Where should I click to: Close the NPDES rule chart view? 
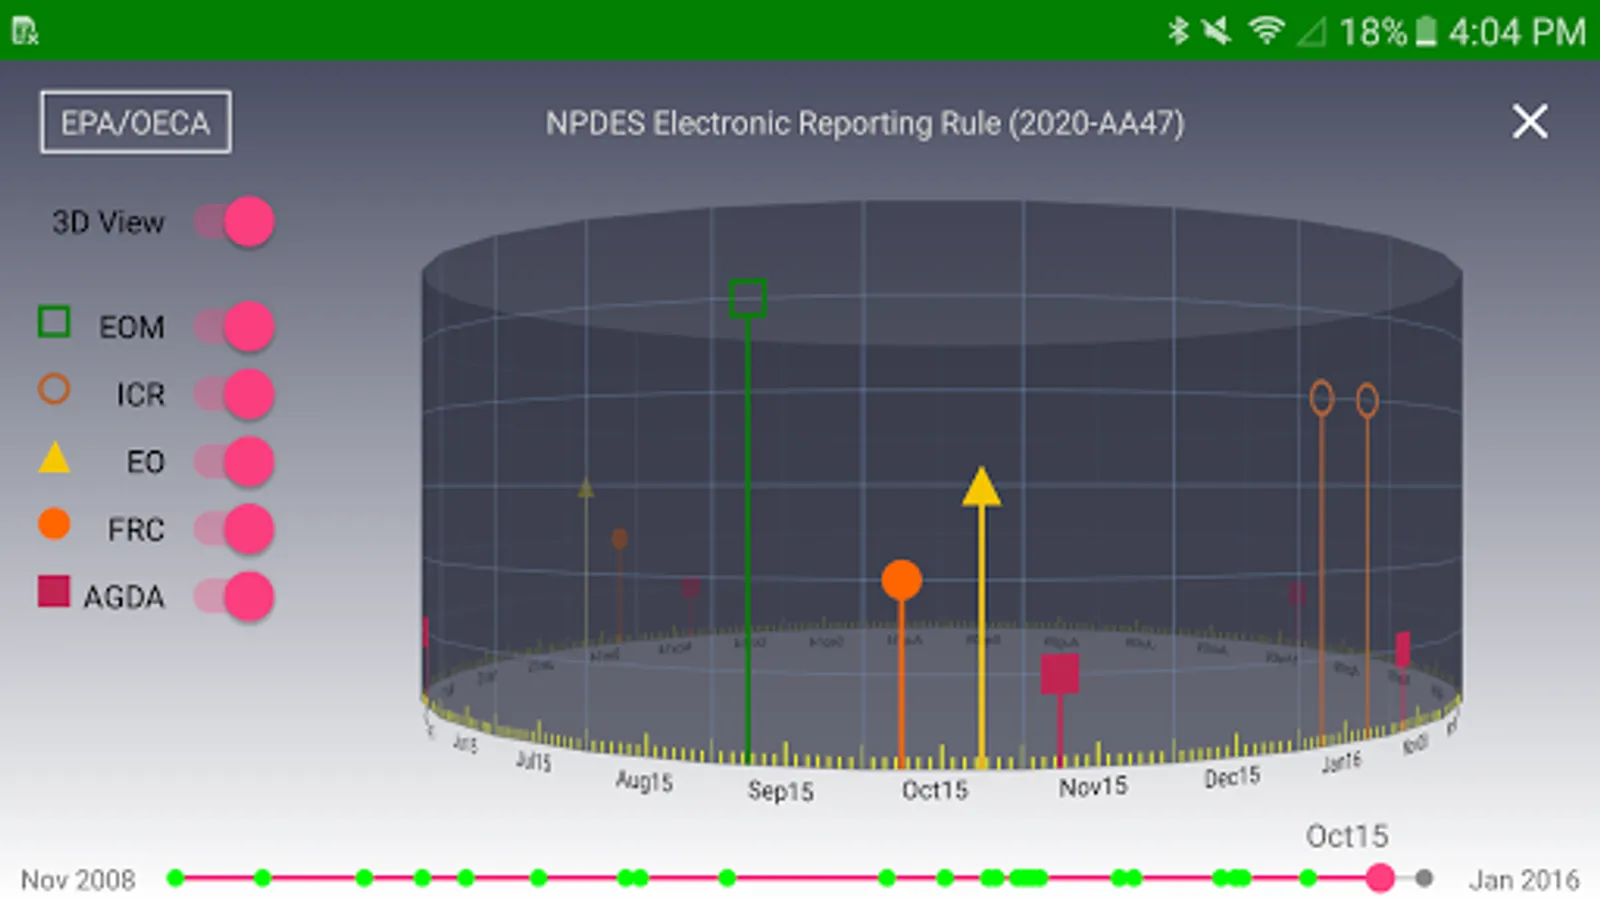(x=1530, y=122)
